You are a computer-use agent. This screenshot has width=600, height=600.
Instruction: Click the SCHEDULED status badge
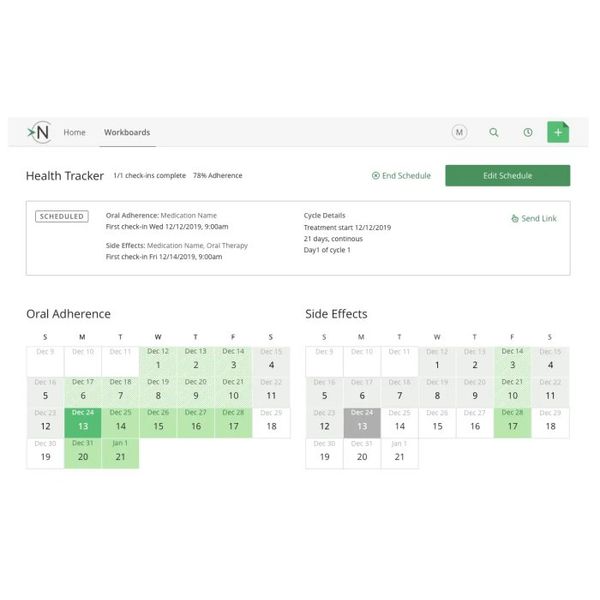click(62, 216)
